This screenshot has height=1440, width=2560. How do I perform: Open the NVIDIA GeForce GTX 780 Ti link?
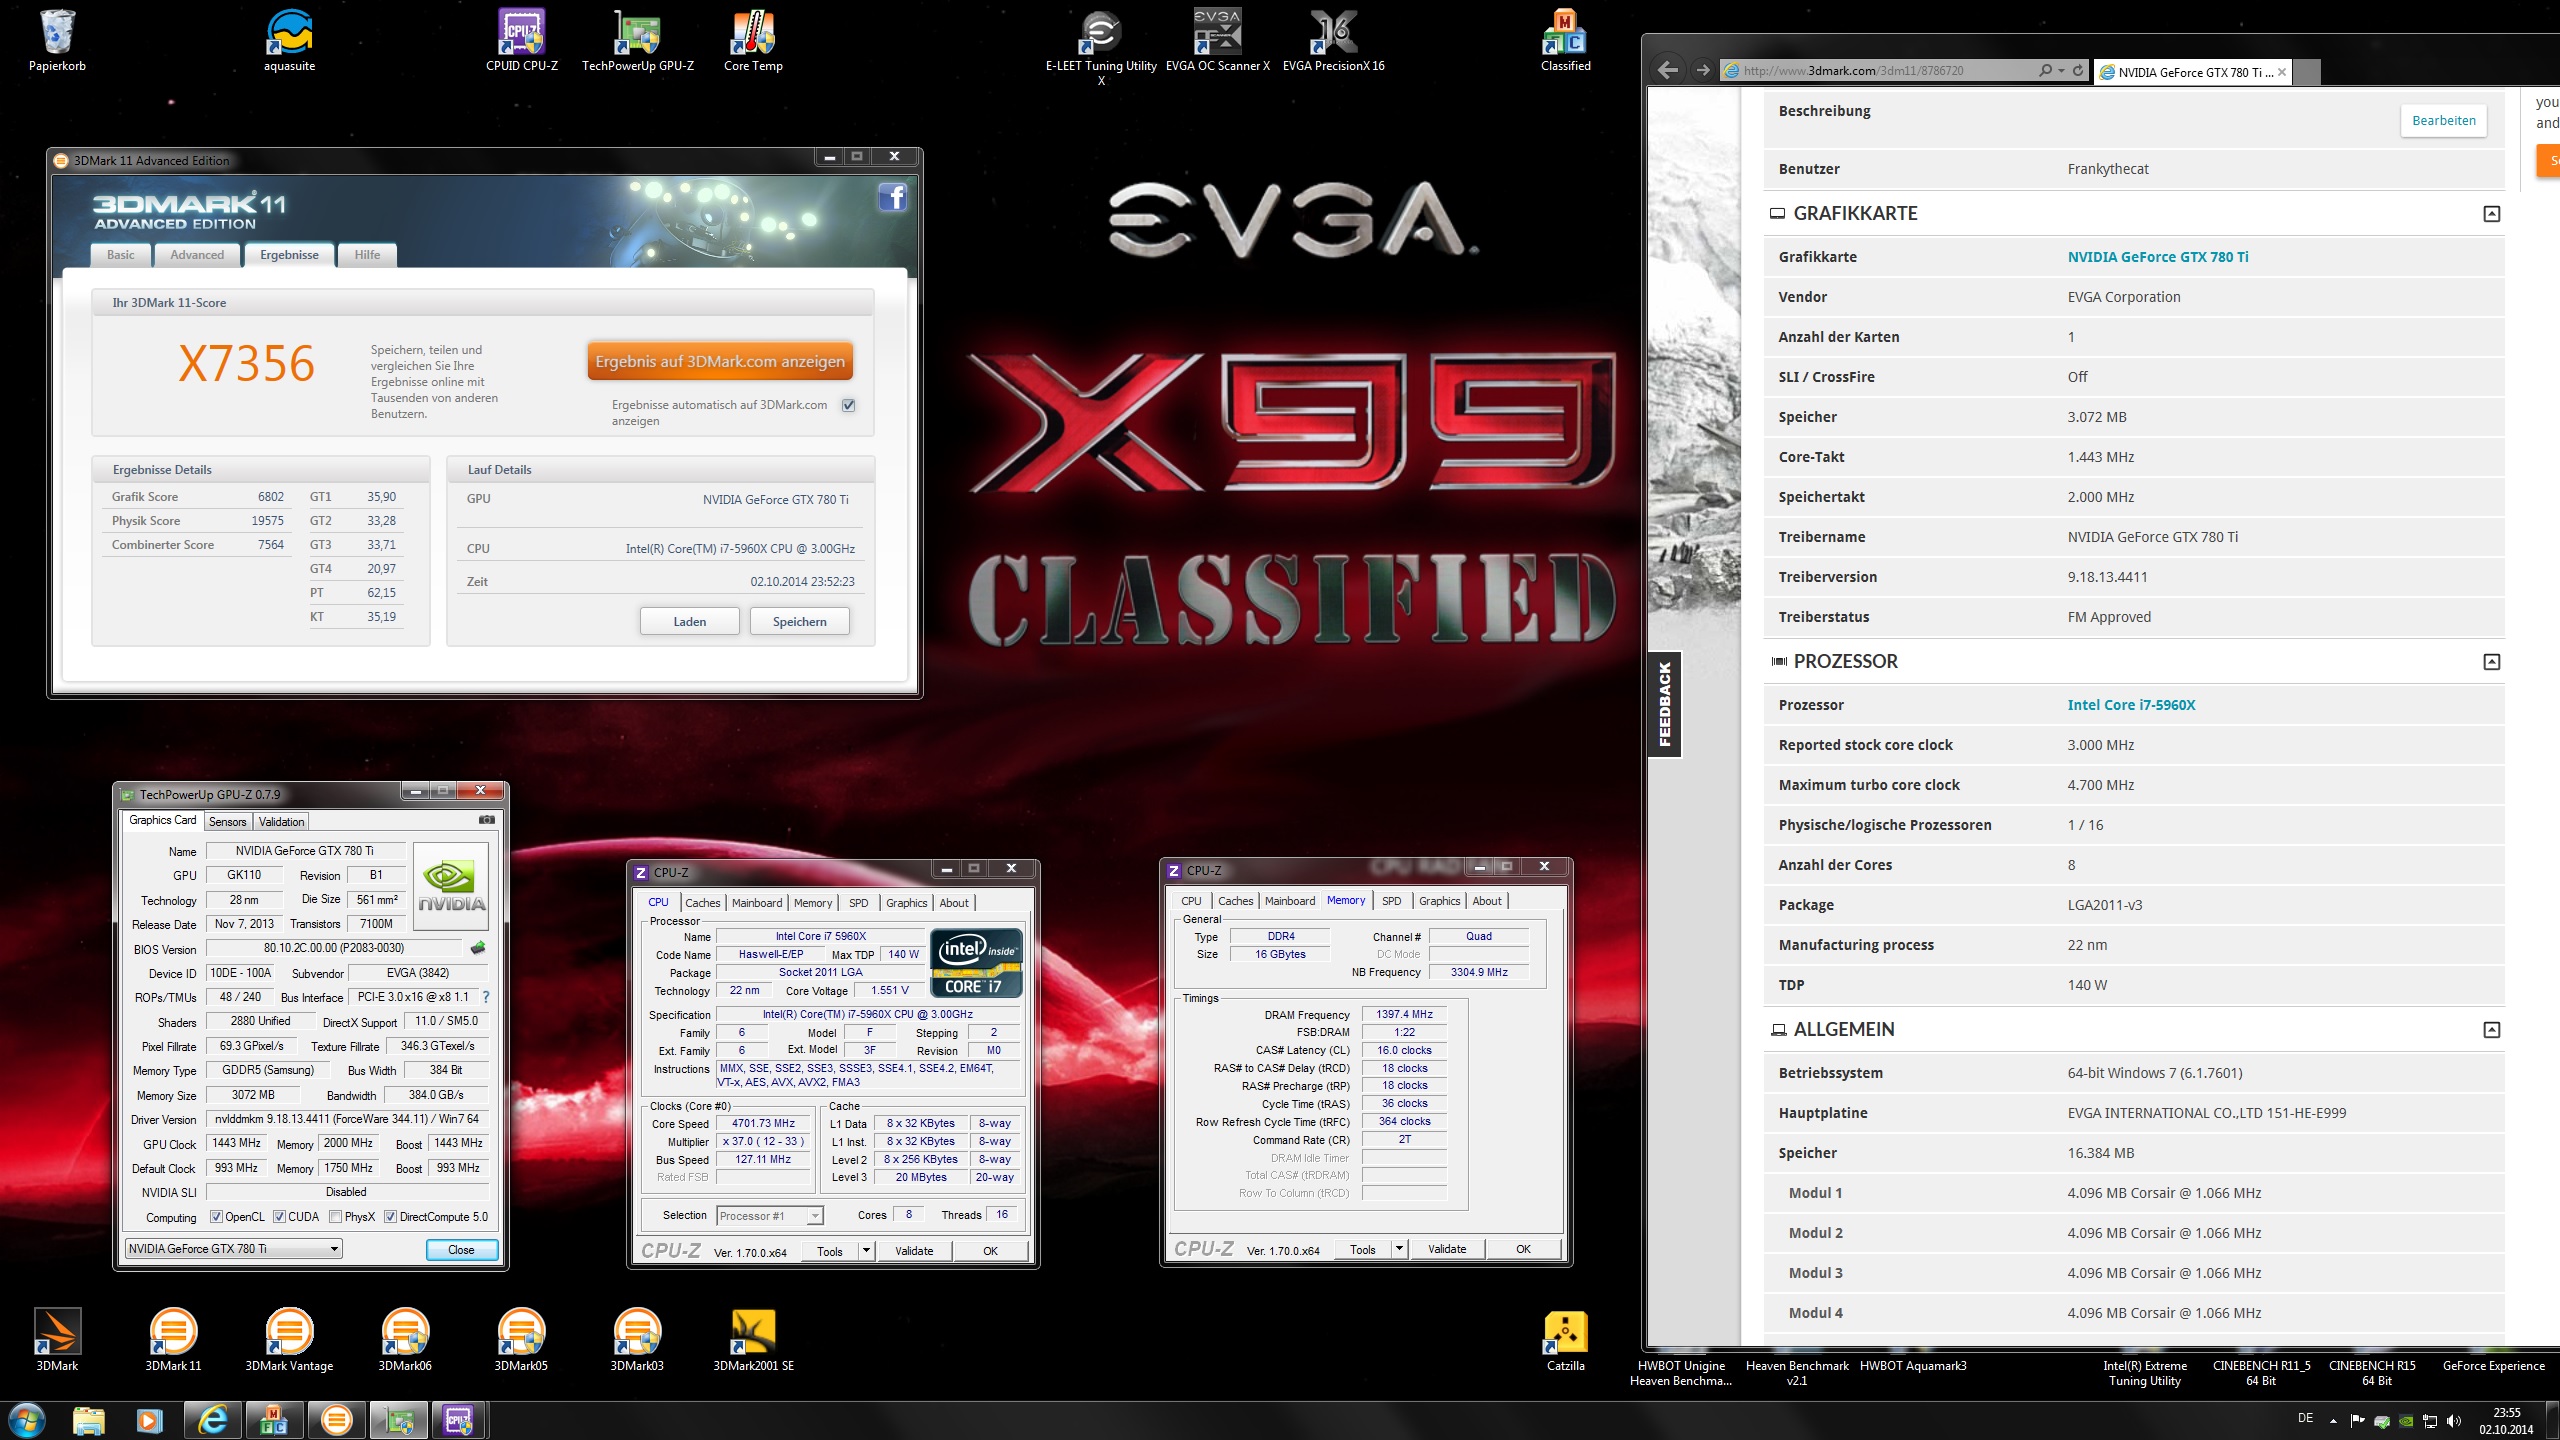pyautogui.click(x=2157, y=257)
